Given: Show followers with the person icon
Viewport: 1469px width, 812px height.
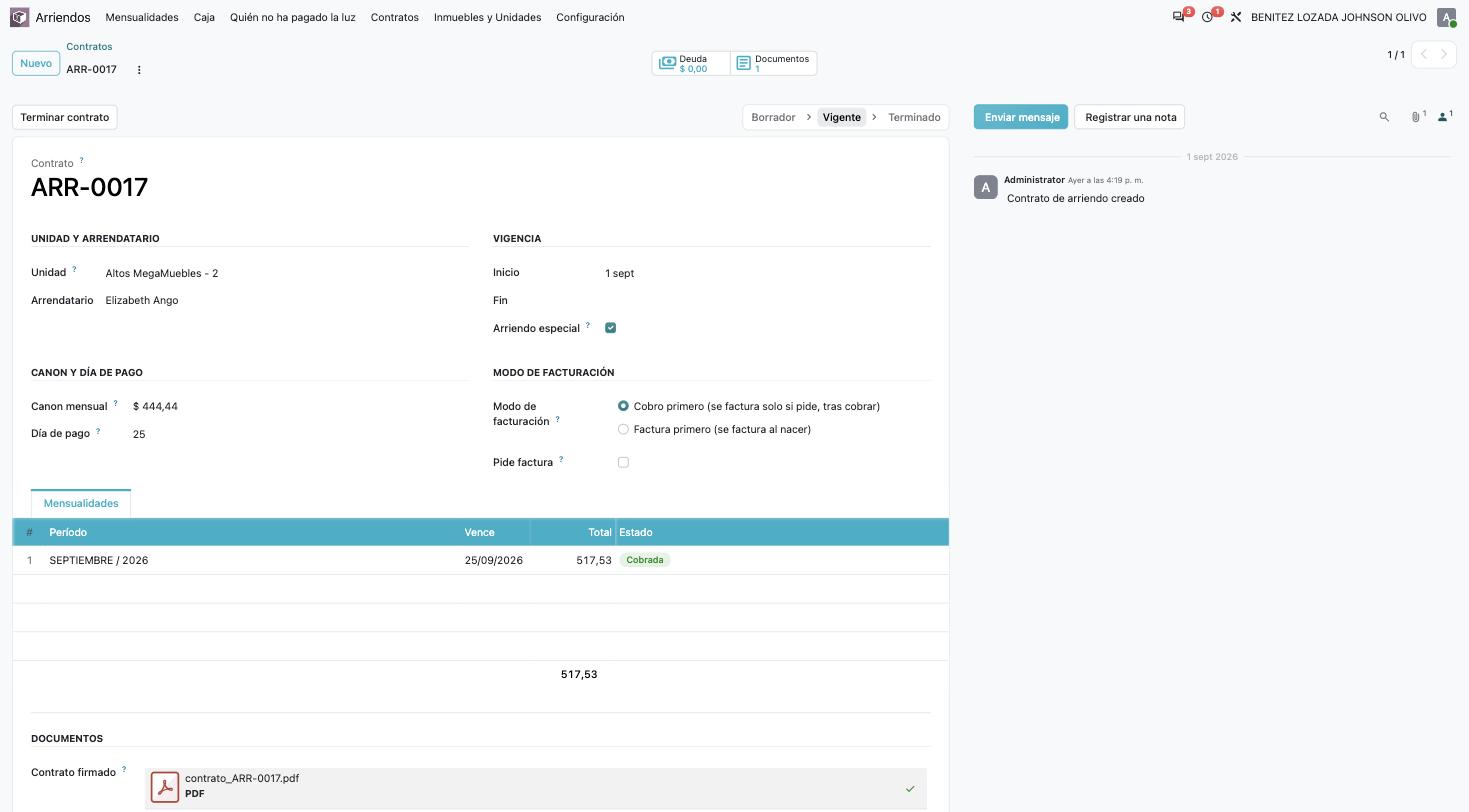Looking at the screenshot, I should pyautogui.click(x=1444, y=117).
